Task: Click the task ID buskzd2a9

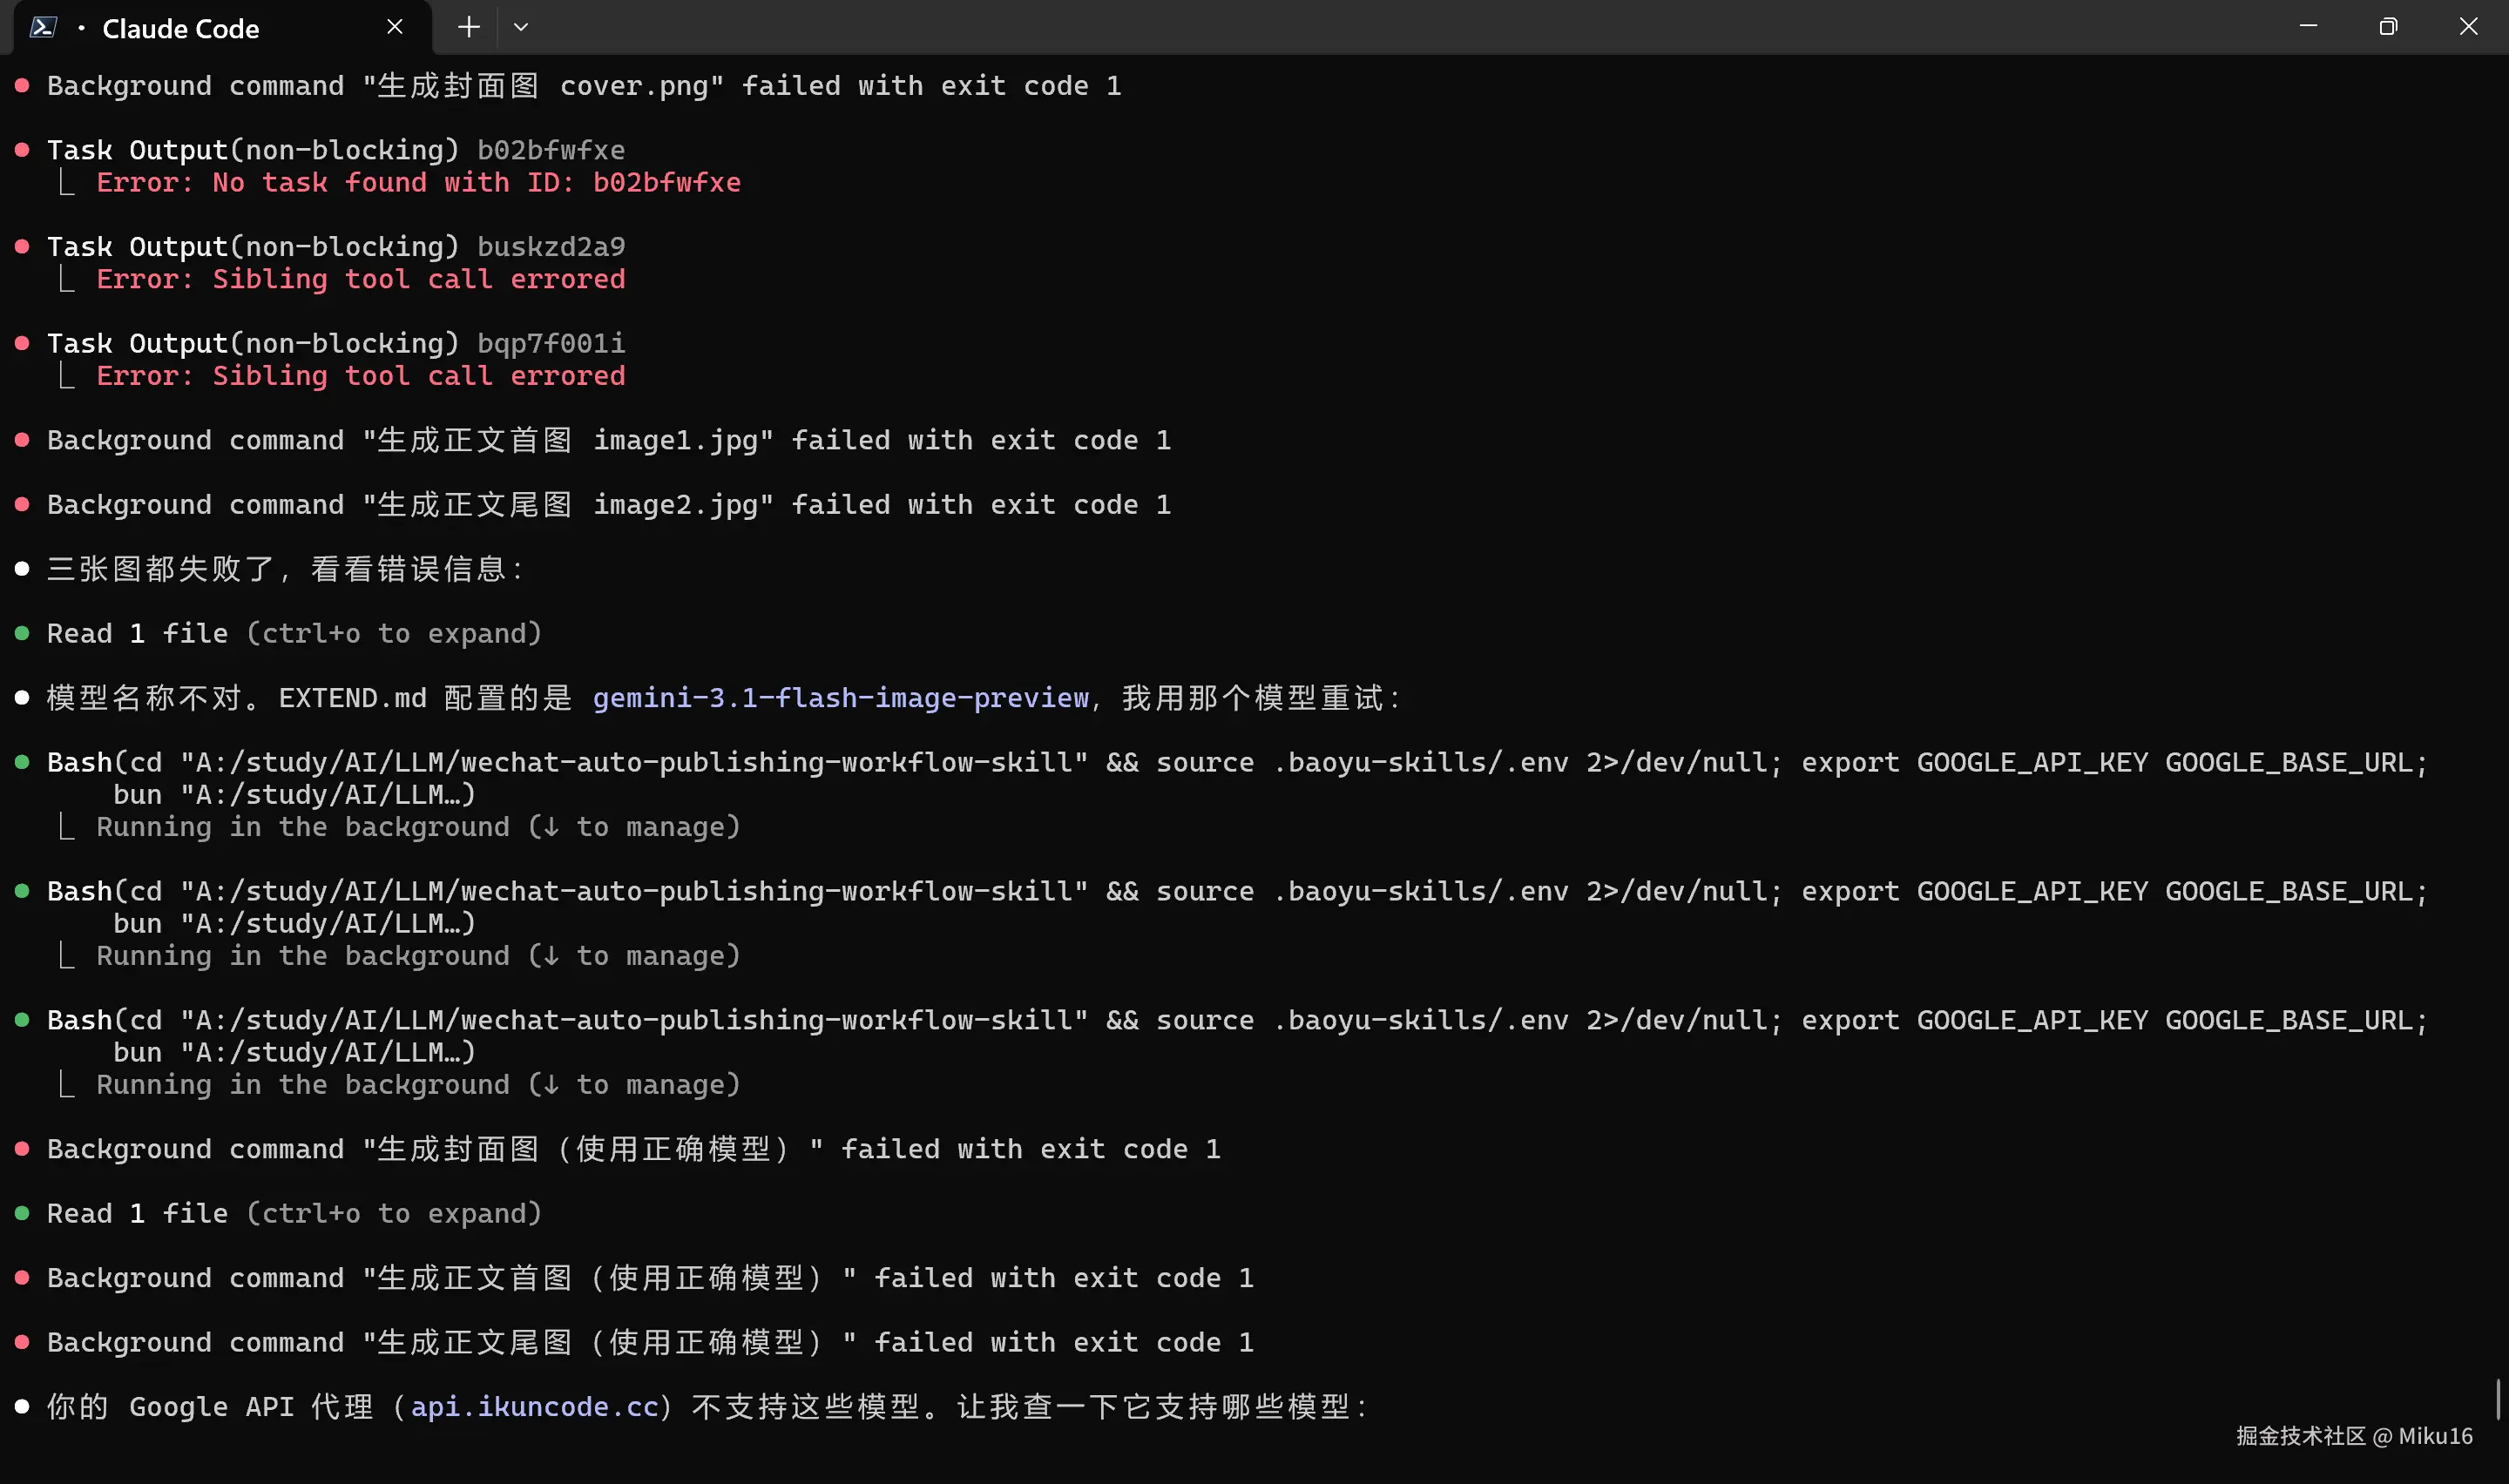Action: [551, 247]
